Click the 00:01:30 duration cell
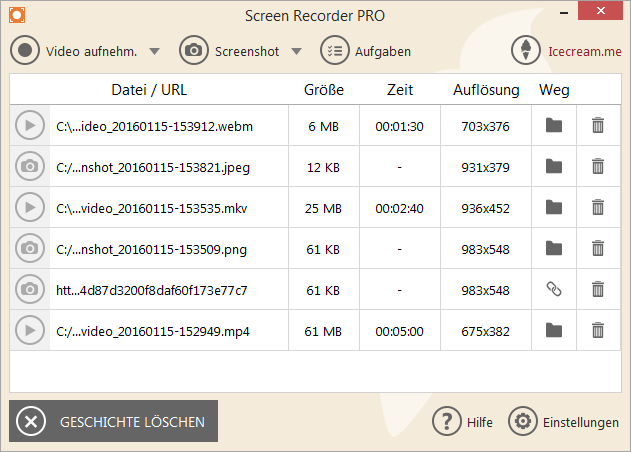The image size is (631, 452). (400, 126)
